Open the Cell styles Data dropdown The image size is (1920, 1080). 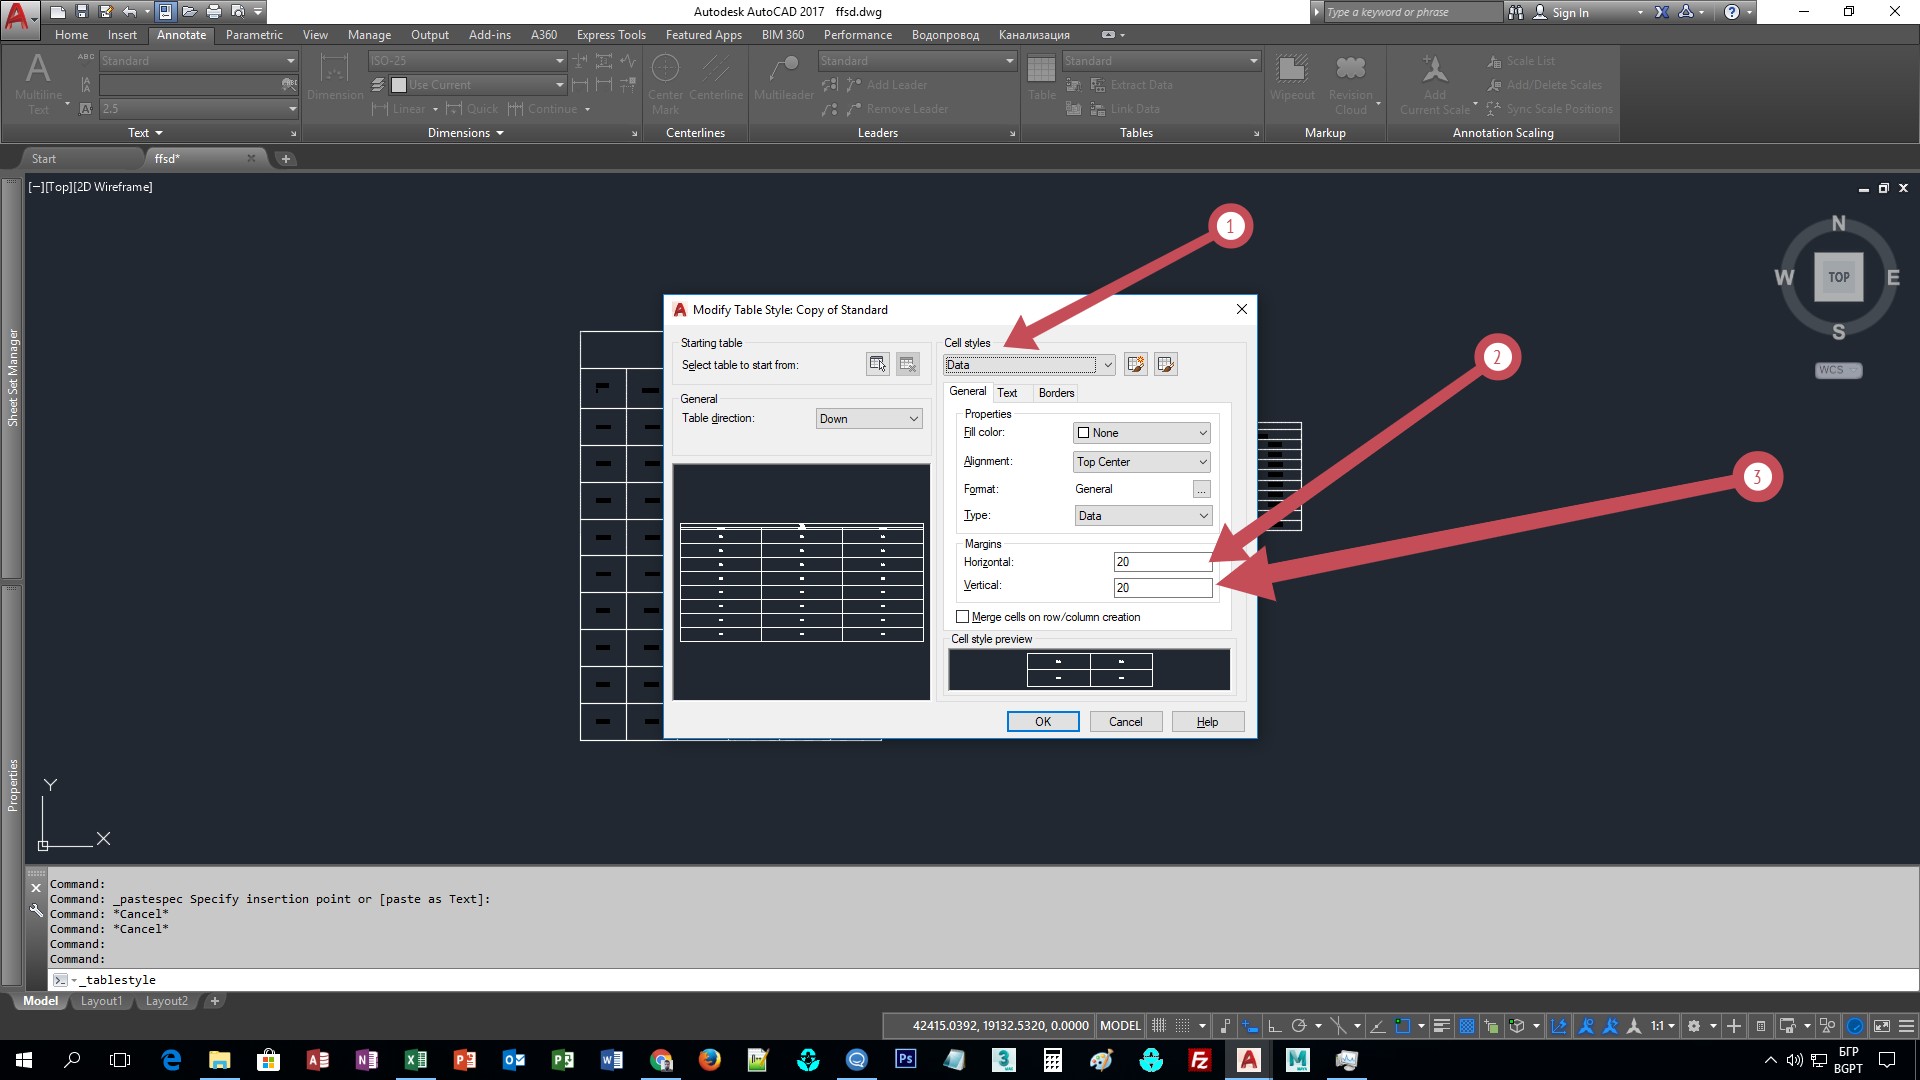tap(1029, 365)
